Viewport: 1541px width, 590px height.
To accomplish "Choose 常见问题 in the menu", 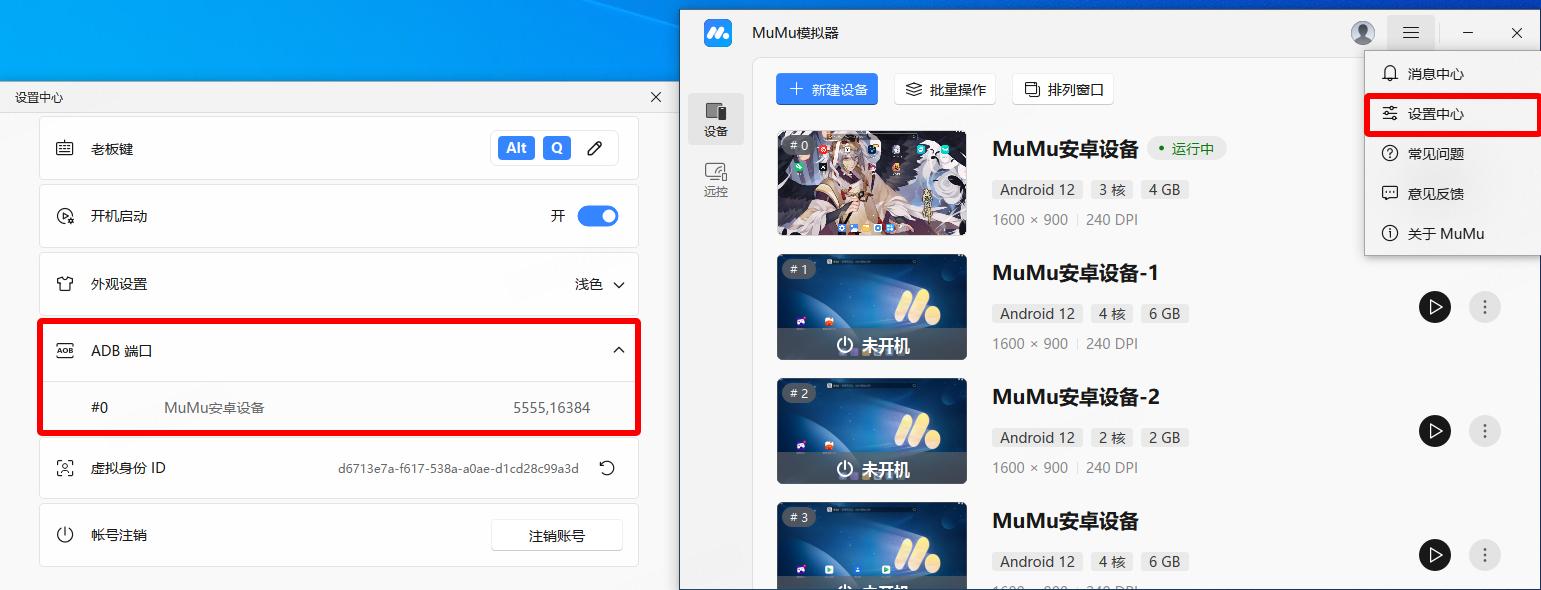I will 1435,154.
